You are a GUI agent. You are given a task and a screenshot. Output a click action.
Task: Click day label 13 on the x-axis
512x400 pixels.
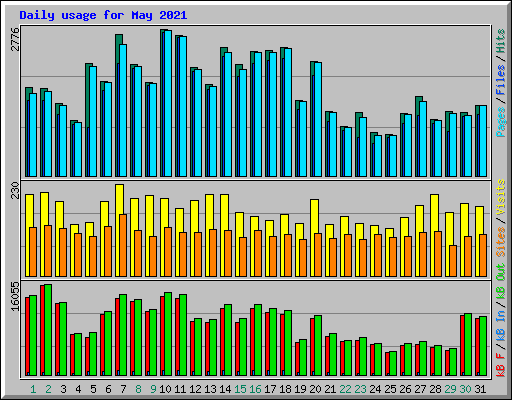tap(210, 389)
